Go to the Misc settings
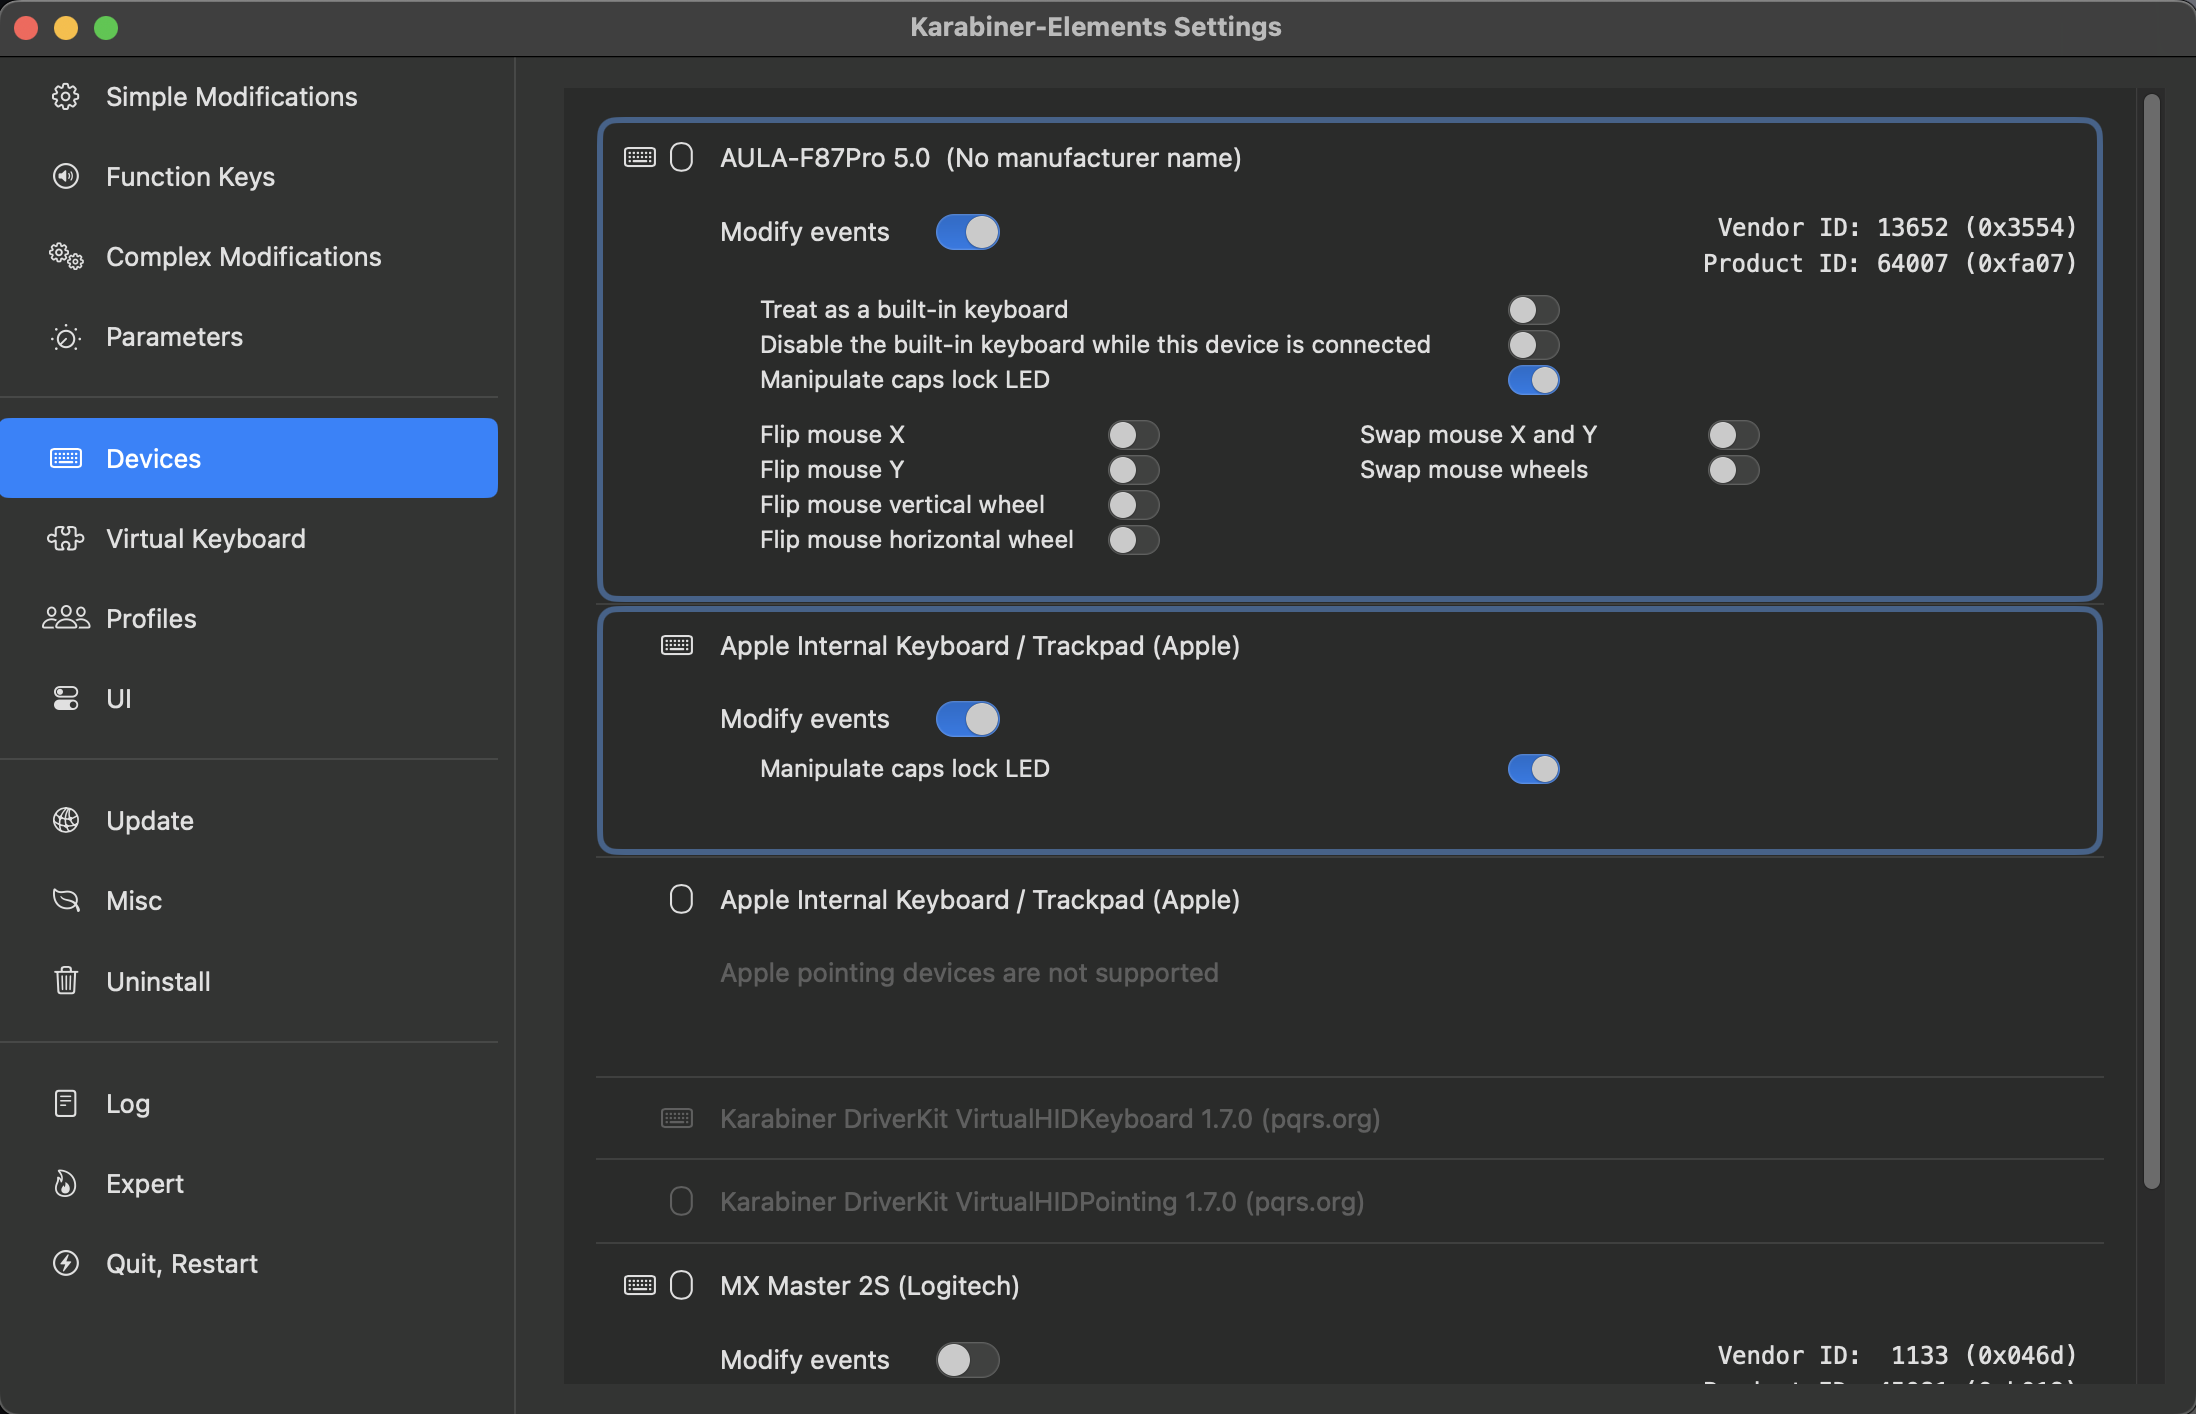 (x=133, y=901)
